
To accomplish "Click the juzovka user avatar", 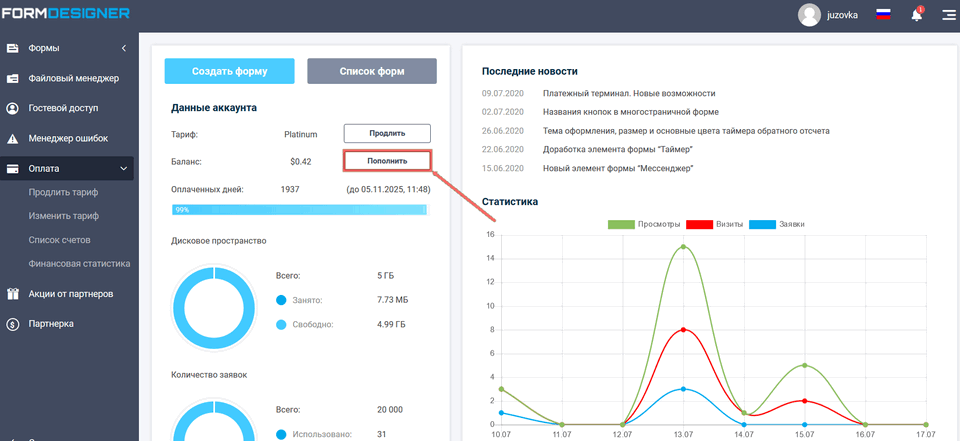I will [809, 15].
